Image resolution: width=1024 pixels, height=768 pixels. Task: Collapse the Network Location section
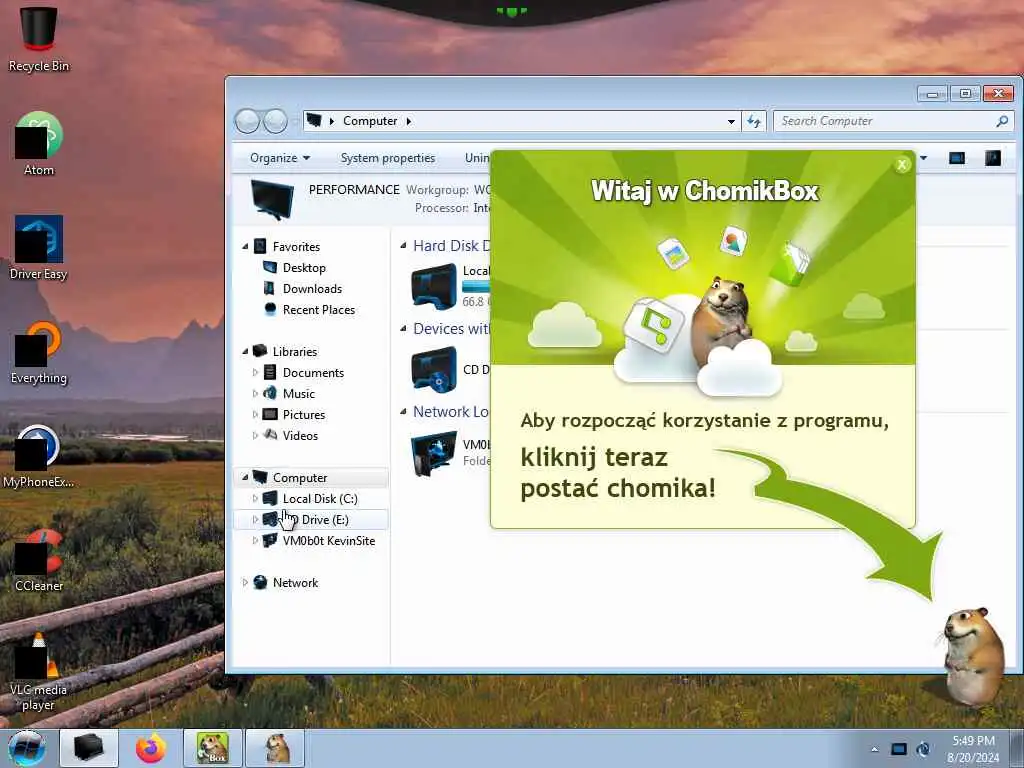click(x=403, y=412)
